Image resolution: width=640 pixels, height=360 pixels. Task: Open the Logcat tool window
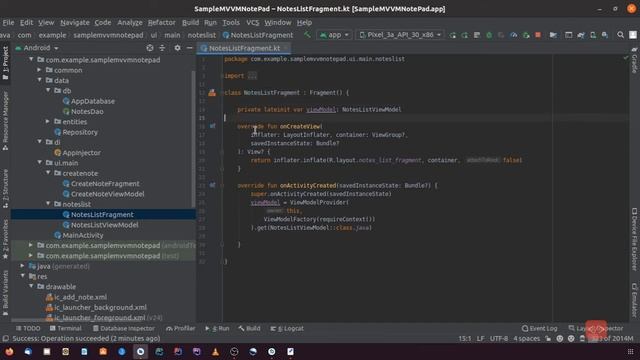(287, 328)
